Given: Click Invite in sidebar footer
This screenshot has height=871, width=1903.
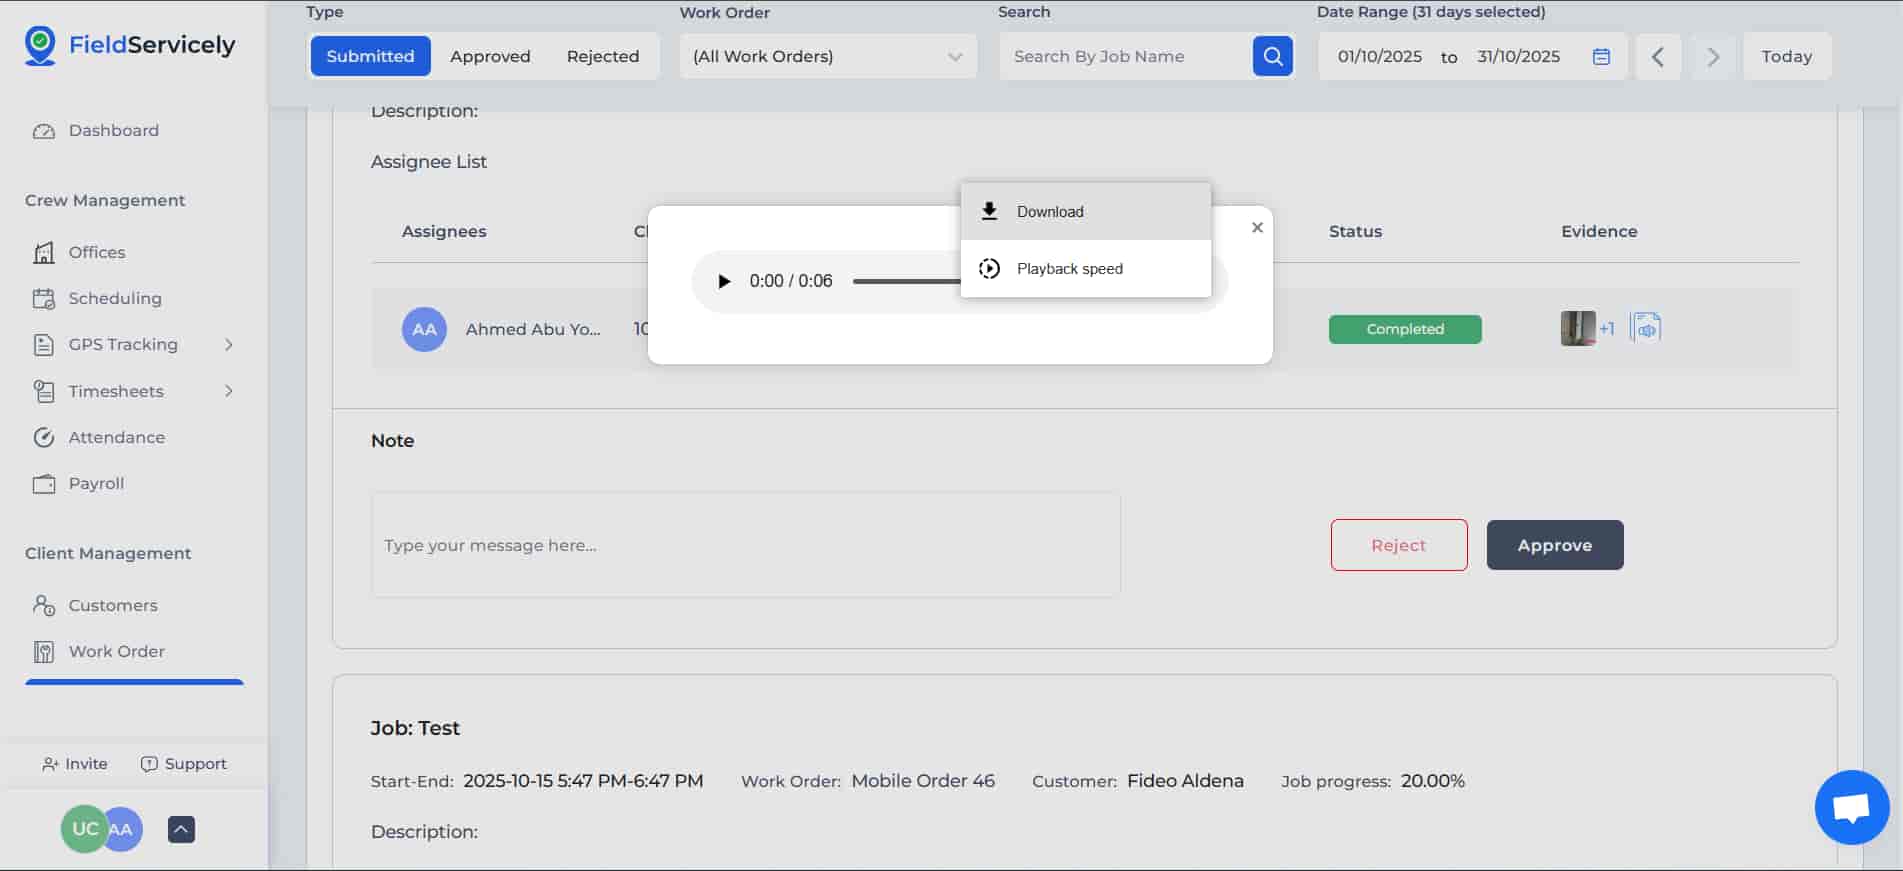Looking at the screenshot, I should pyautogui.click(x=75, y=764).
